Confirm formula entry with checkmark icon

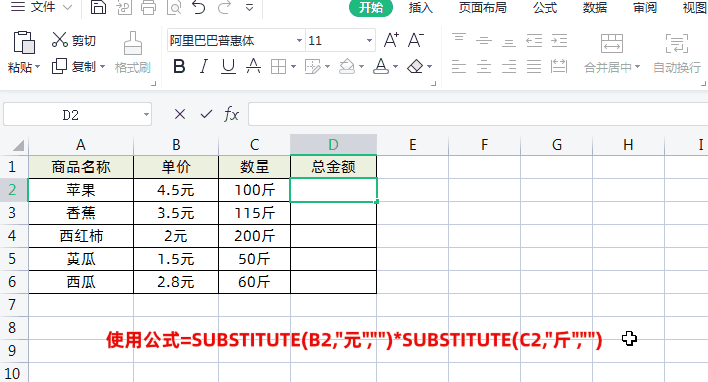(206, 114)
